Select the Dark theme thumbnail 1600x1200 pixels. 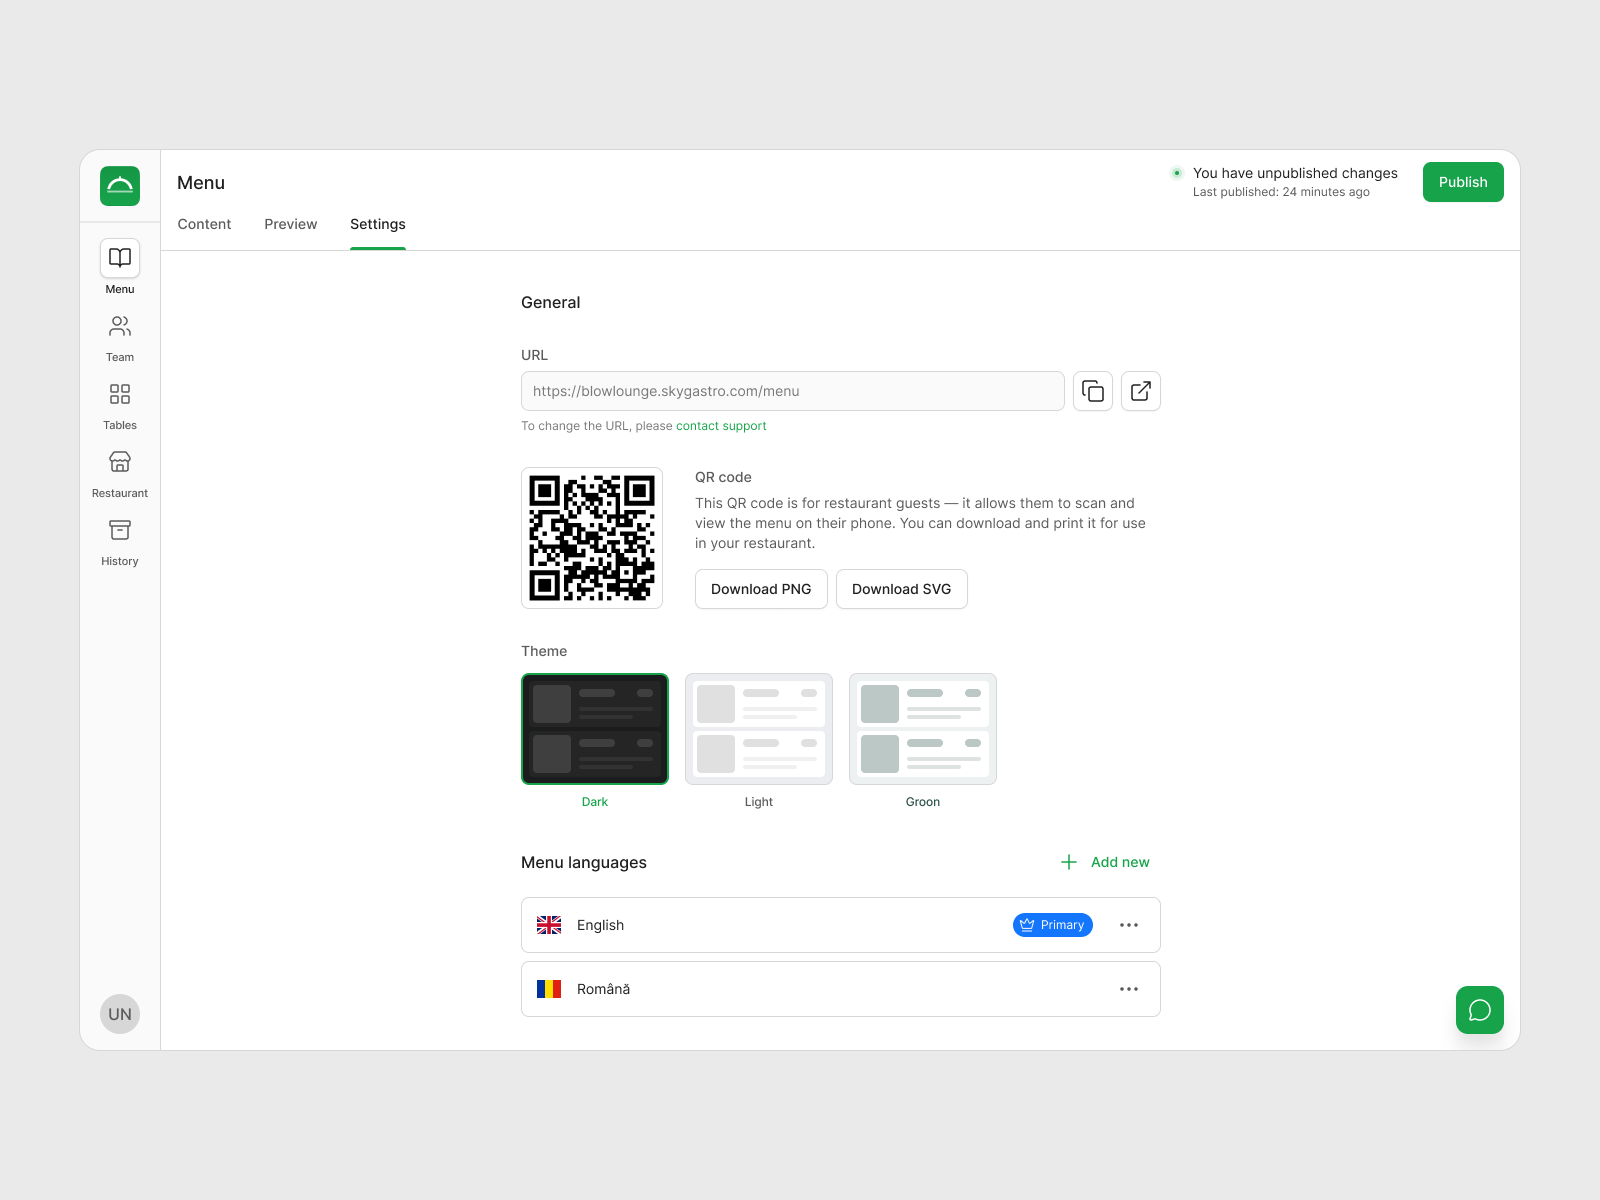595,729
